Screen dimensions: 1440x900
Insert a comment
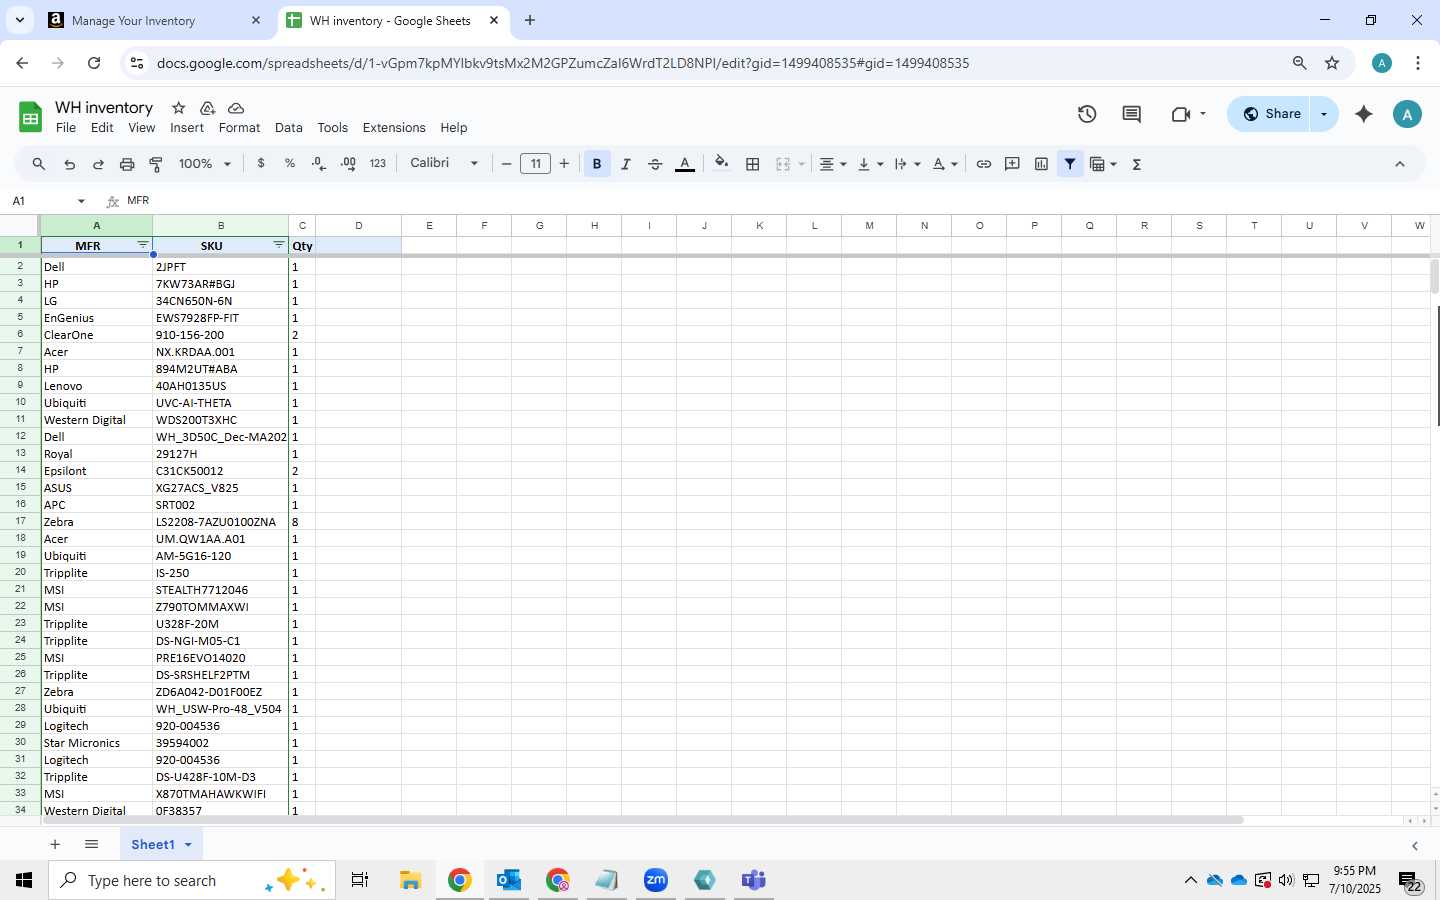click(x=1012, y=164)
